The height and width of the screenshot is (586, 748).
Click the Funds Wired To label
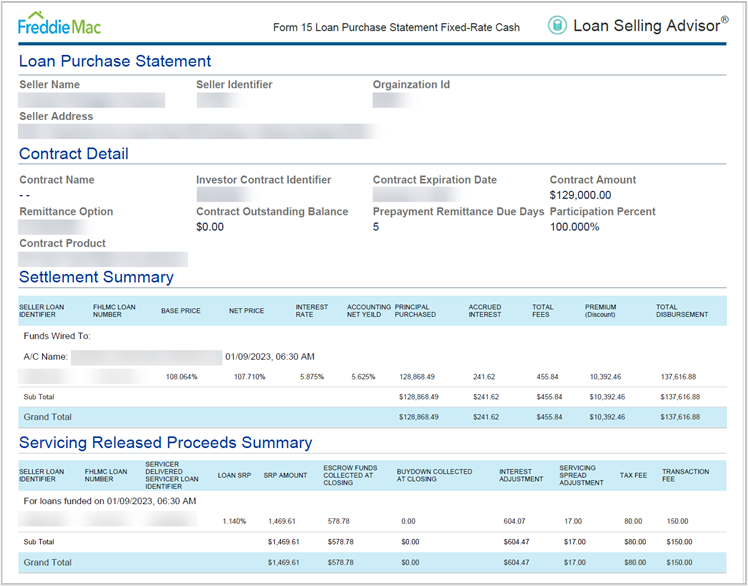click(57, 336)
